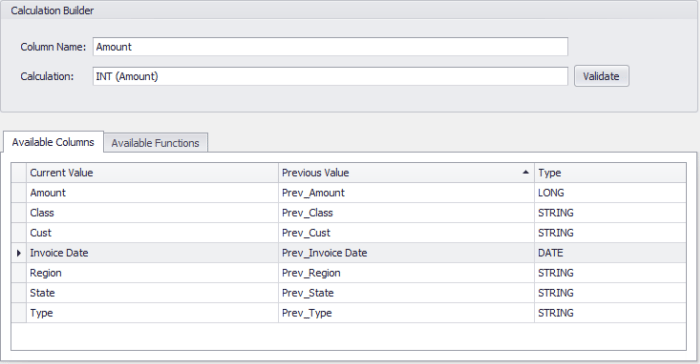Select the Region cell in Current Value
The image size is (700, 364).
click(x=152, y=273)
